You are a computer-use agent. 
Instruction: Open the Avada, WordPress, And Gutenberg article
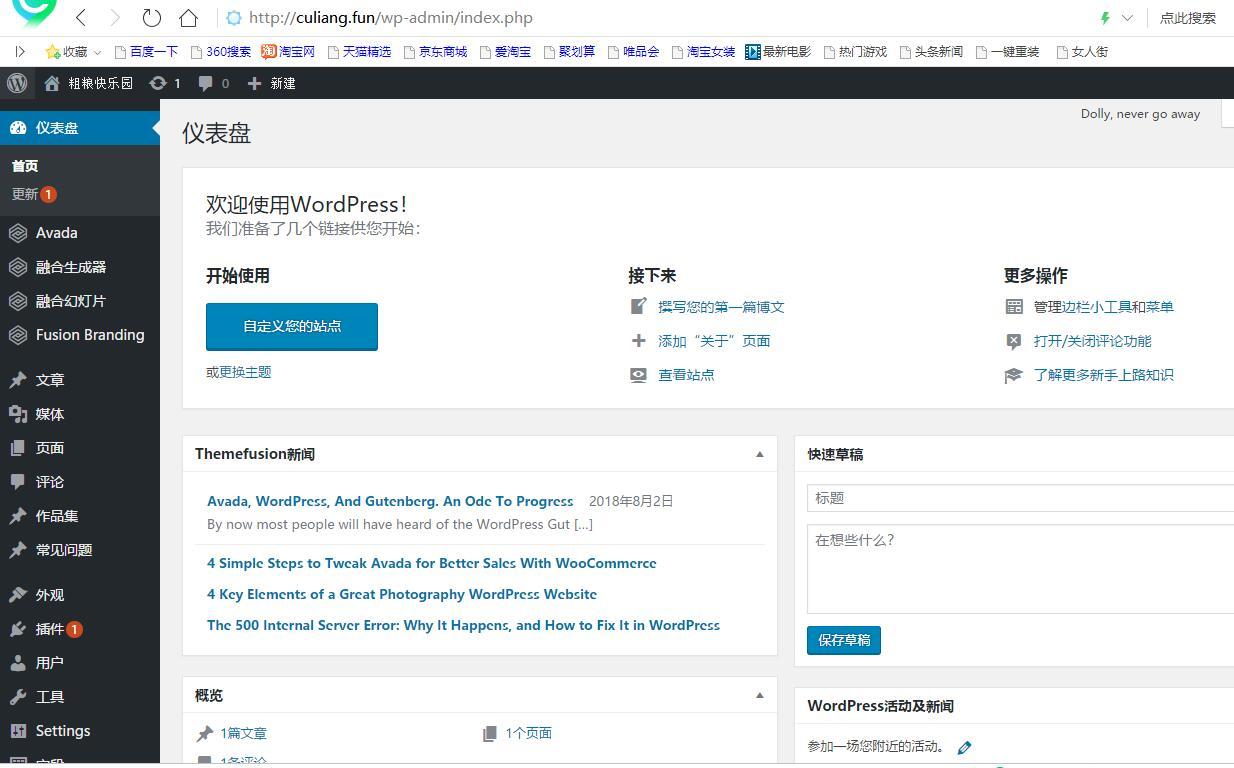[x=390, y=501]
